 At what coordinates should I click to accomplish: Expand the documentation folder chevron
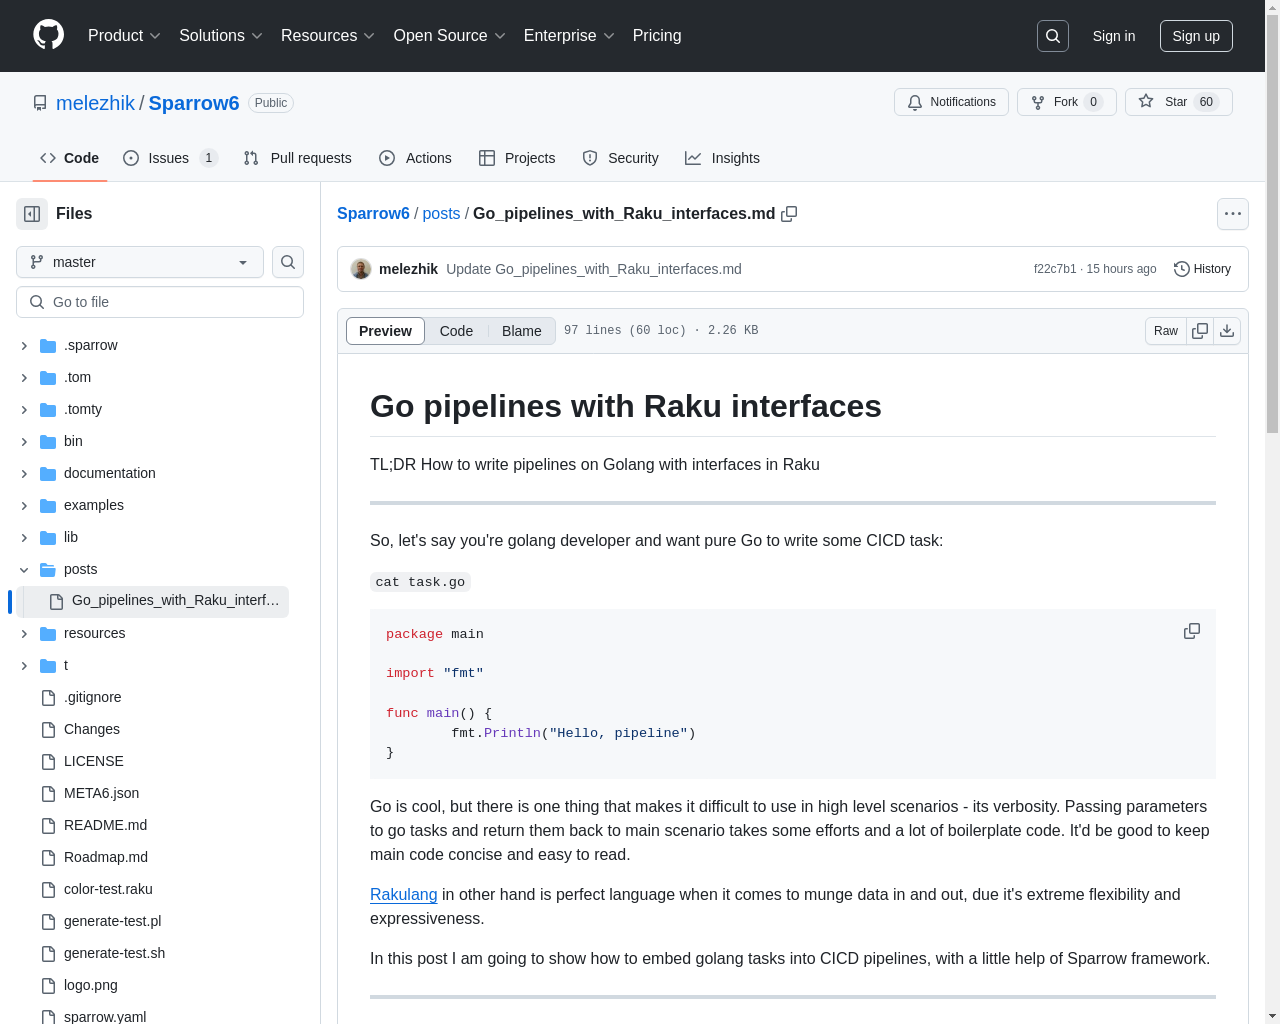[24, 474]
